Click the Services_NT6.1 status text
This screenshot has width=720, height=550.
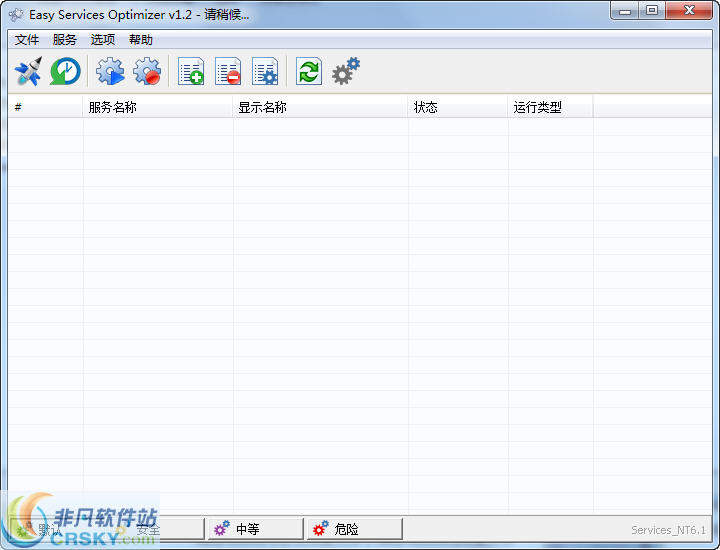click(x=668, y=530)
